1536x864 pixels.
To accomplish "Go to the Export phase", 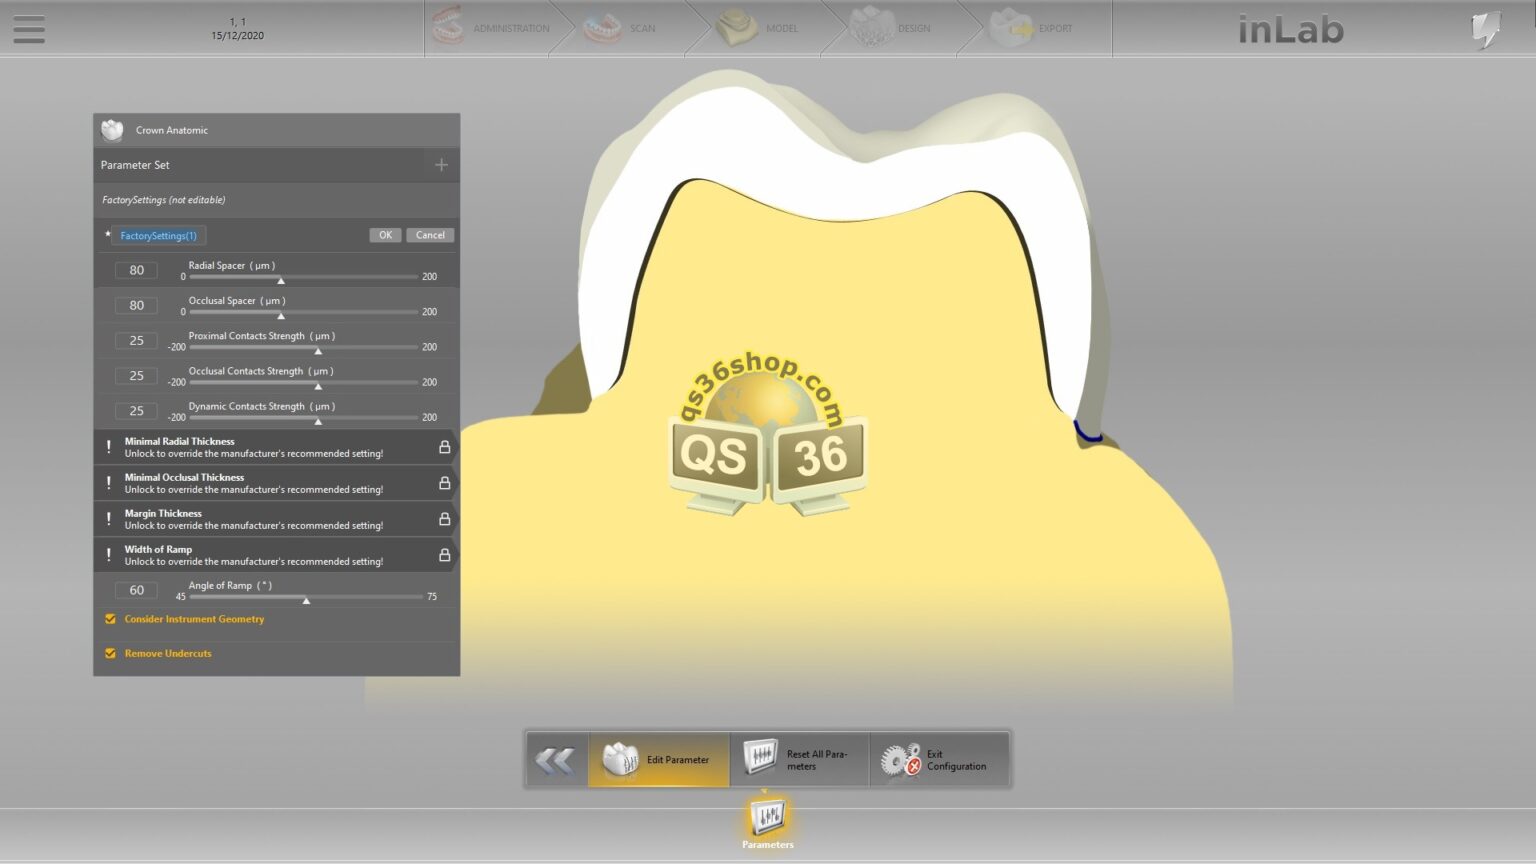I will coord(1030,28).
